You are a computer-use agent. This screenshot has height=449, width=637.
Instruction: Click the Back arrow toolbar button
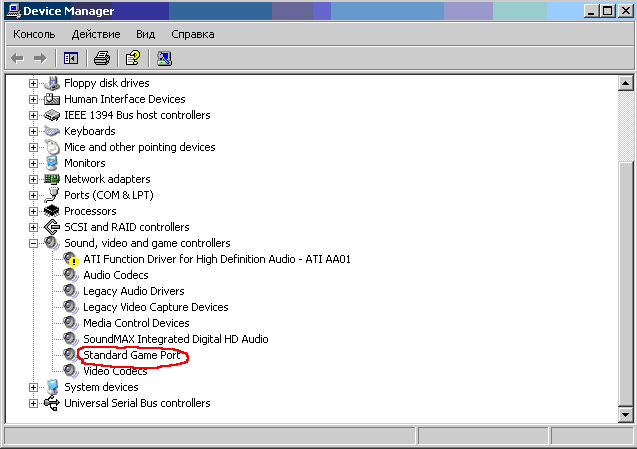17,58
